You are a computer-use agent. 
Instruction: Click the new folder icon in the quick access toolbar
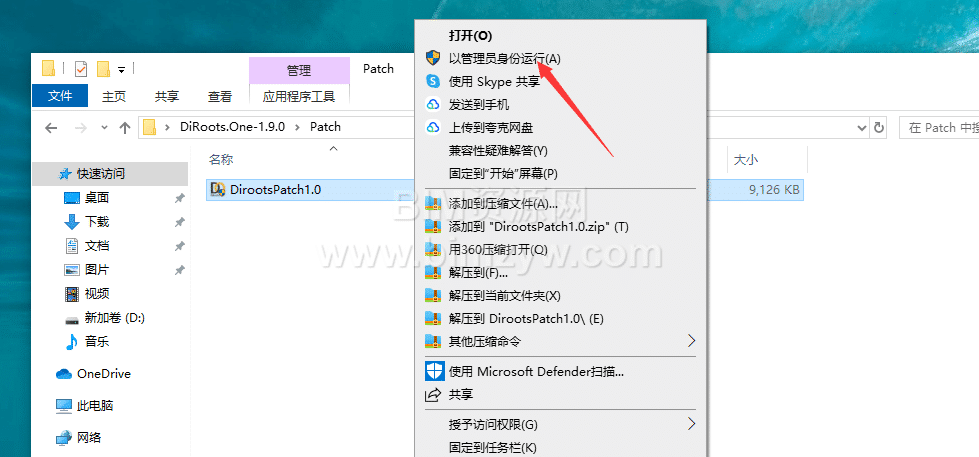tap(104, 68)
